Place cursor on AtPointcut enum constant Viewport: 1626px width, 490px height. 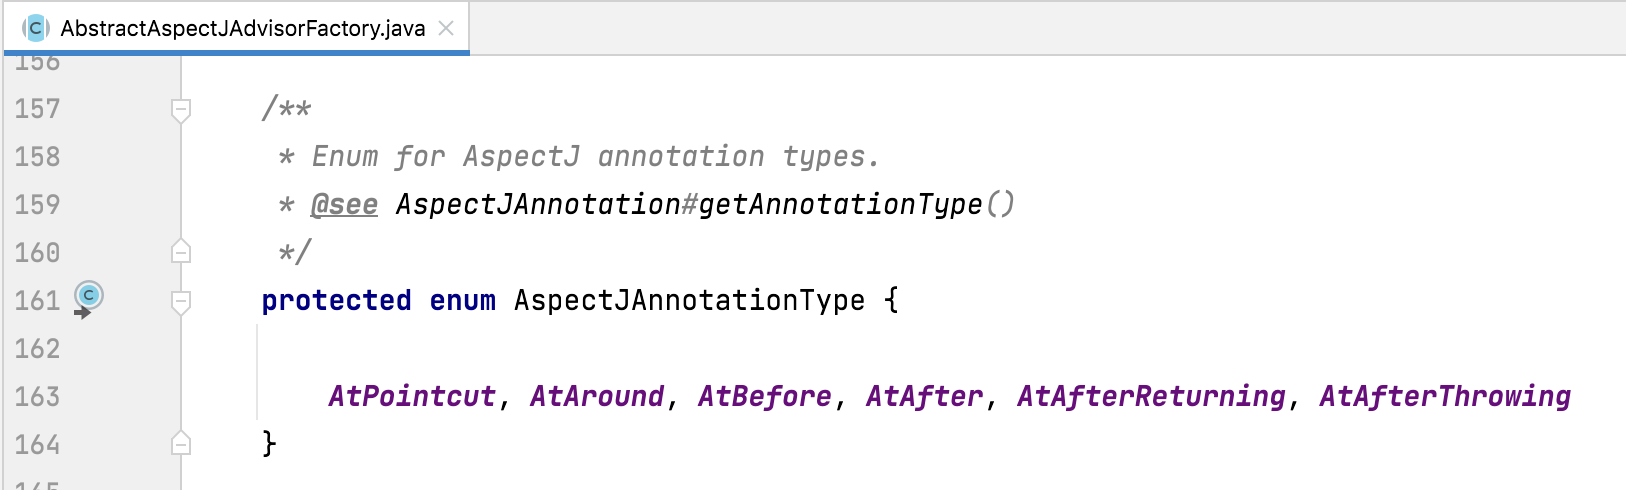412,396
